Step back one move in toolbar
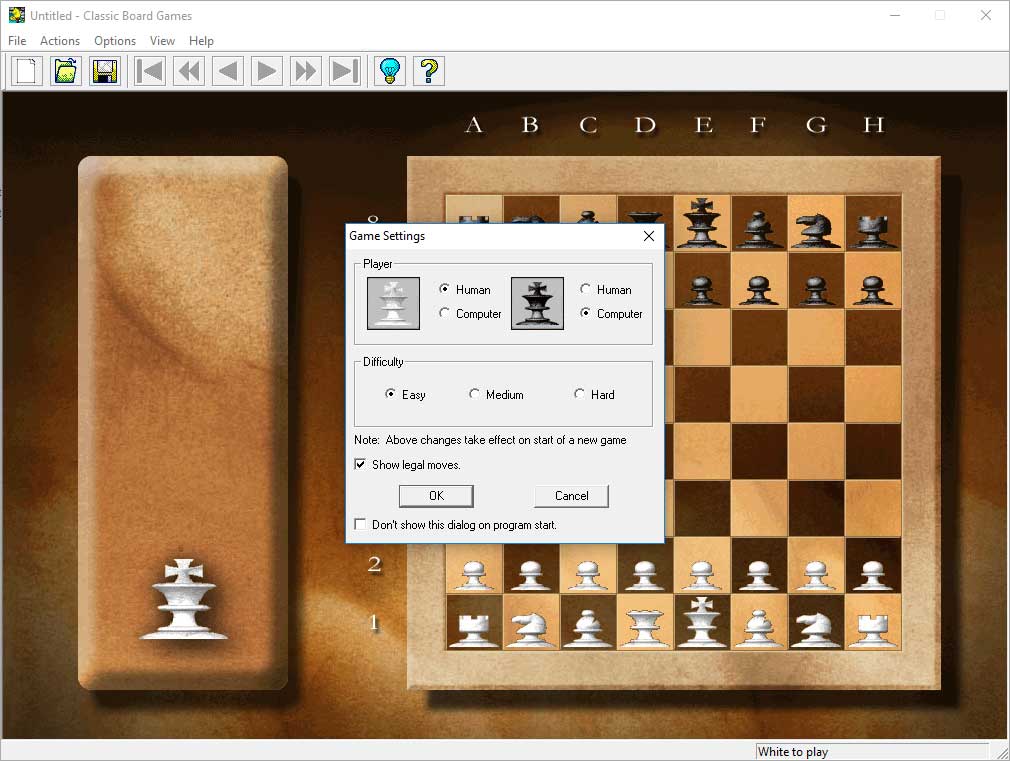1010x761 pixels. click(x=228, y=71)
